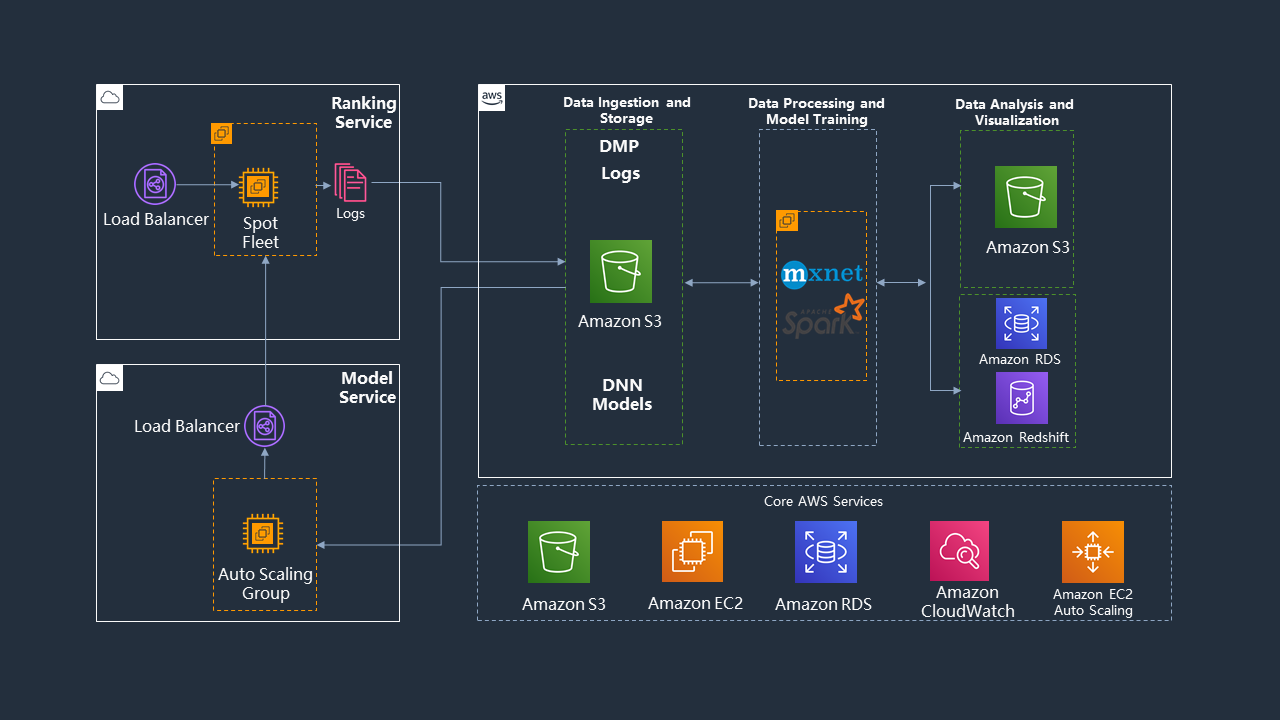Click the Amazon Redshift icon
Viewport: 1280px width, 720px height.
1022,398
